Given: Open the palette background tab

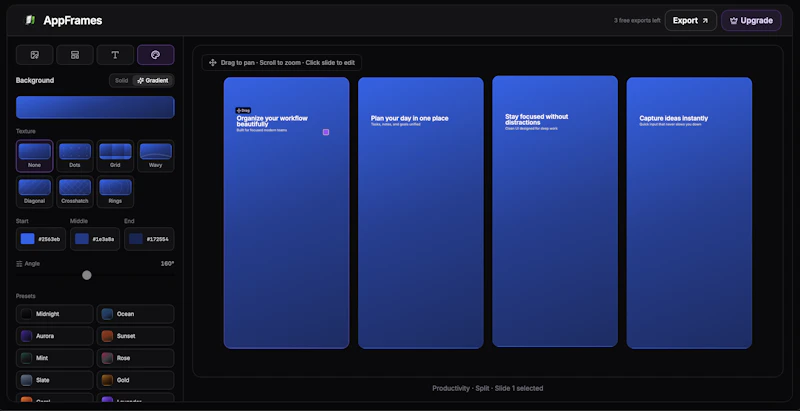Looking at the screenshot, I should (x=156, y=55).
